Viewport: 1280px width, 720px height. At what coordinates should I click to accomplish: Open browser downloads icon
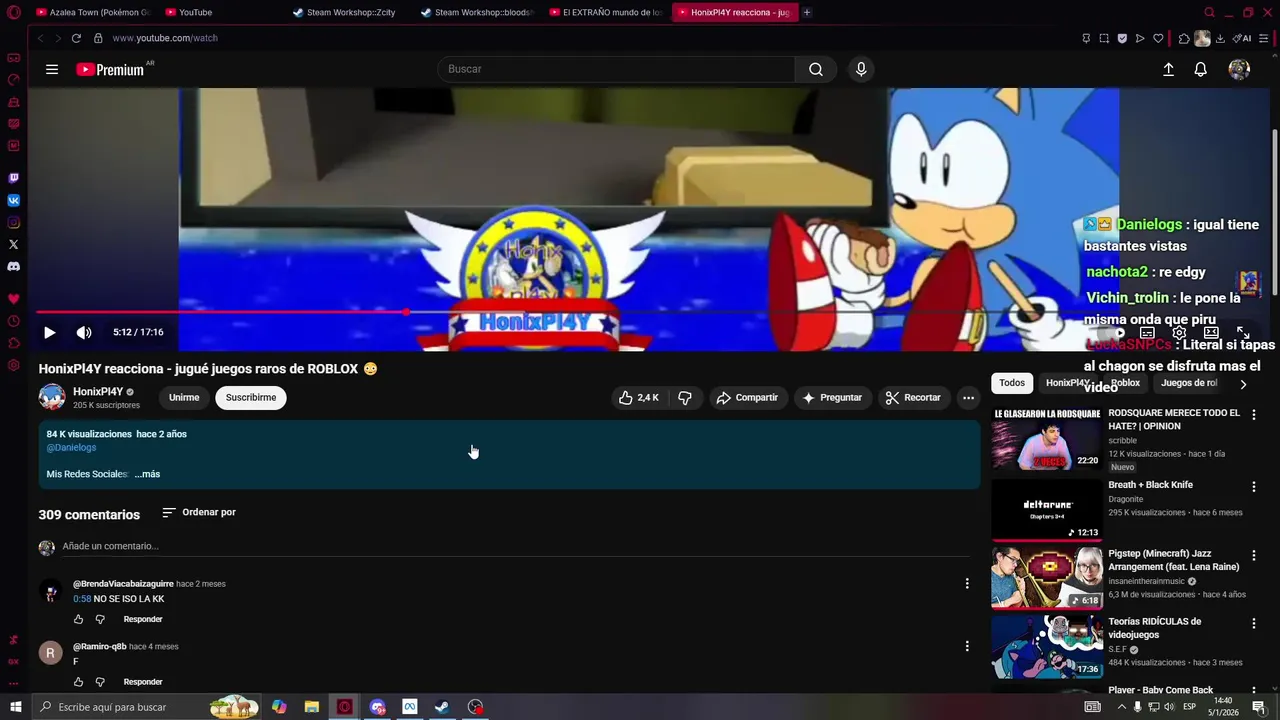tap(1220, 38)
